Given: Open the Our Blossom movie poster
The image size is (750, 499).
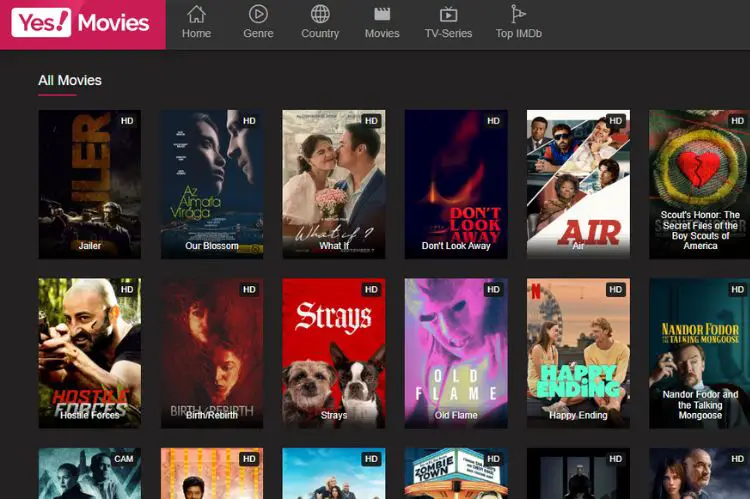Looking at the screenshot, I should 212,184.
